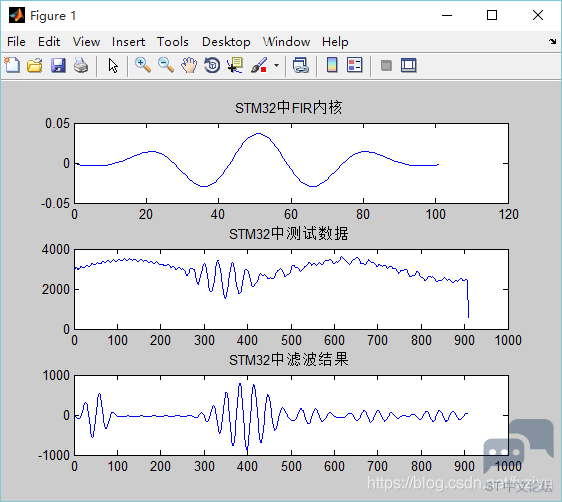Activate the Brush data tool
This screenshot has height=502, width=562.
(259, 66)
